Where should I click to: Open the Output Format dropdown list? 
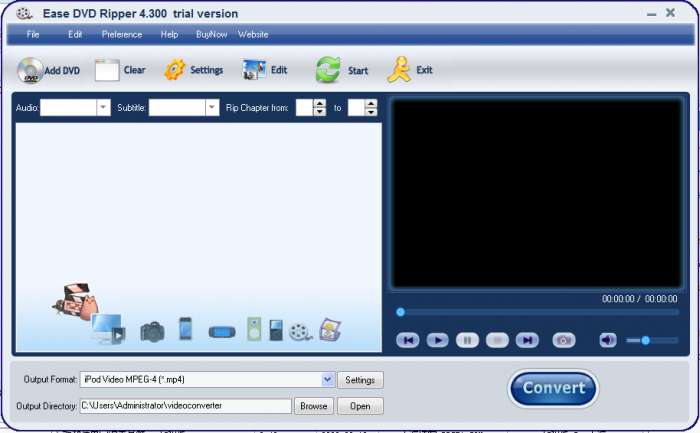pyautogui.click(x=328, y=380)
